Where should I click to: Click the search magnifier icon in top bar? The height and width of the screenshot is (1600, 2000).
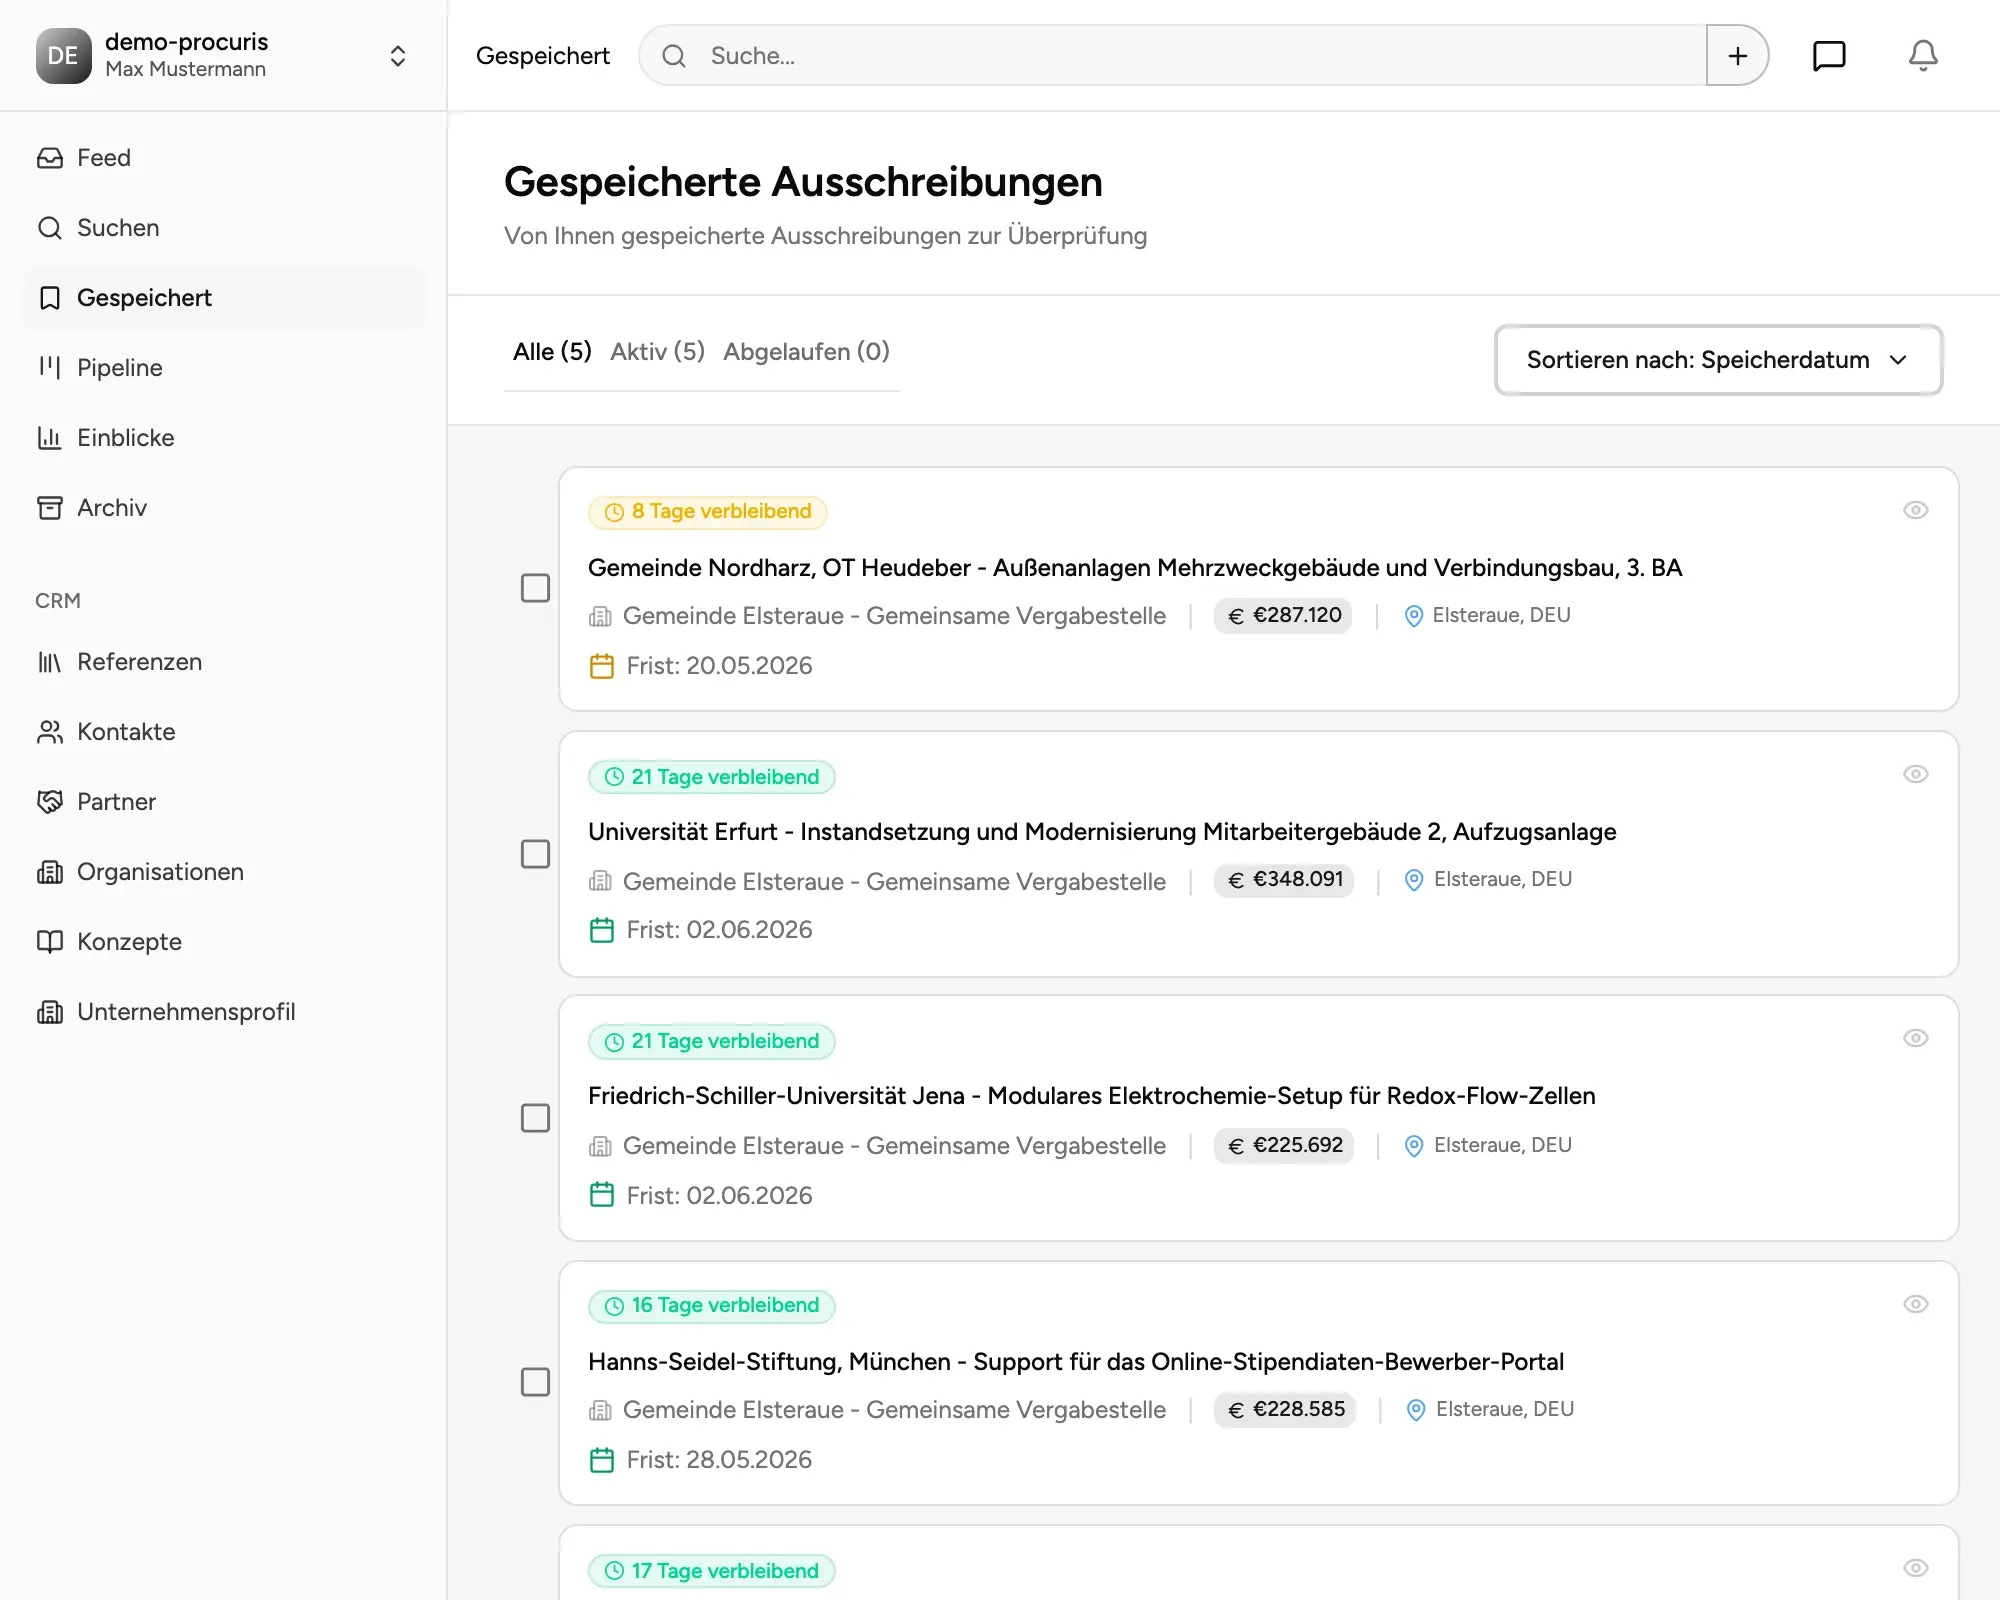tap(675, 56)
